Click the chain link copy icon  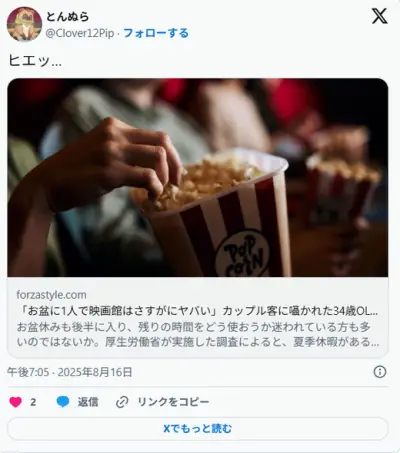coord(122,402)
